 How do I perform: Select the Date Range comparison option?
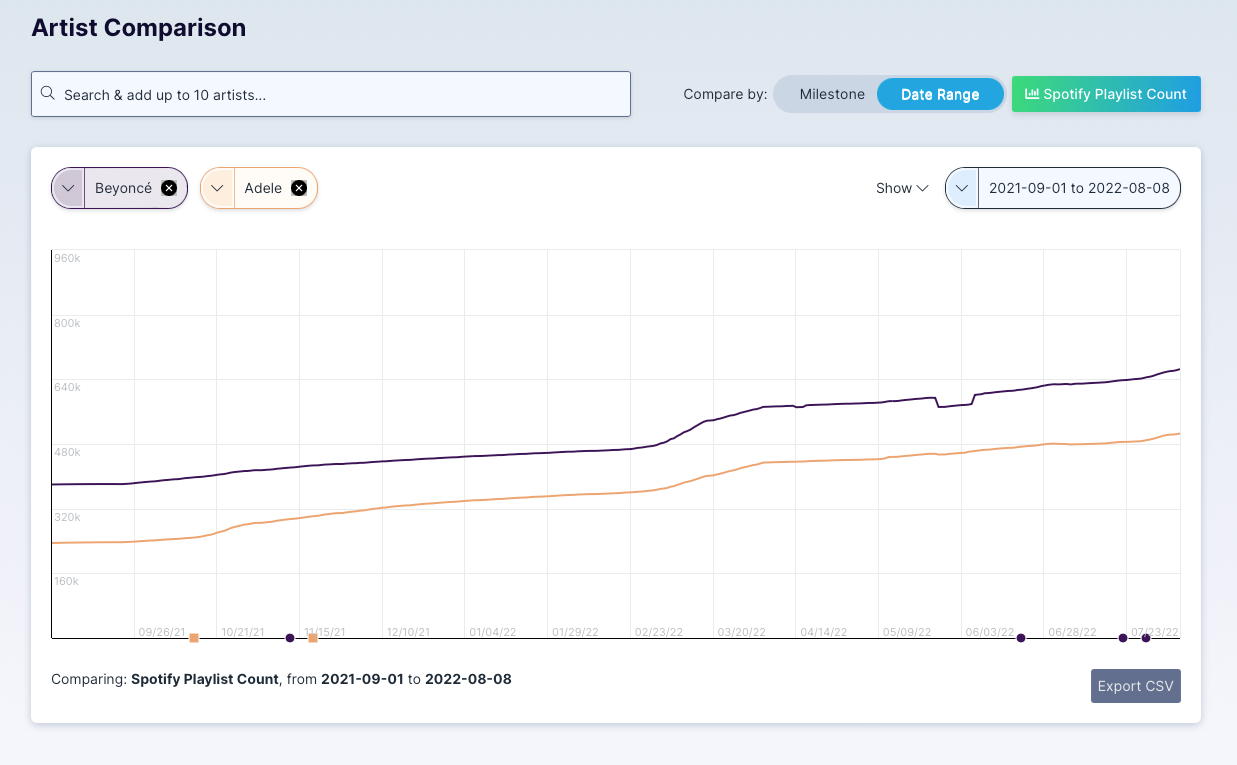coord(939,94)
